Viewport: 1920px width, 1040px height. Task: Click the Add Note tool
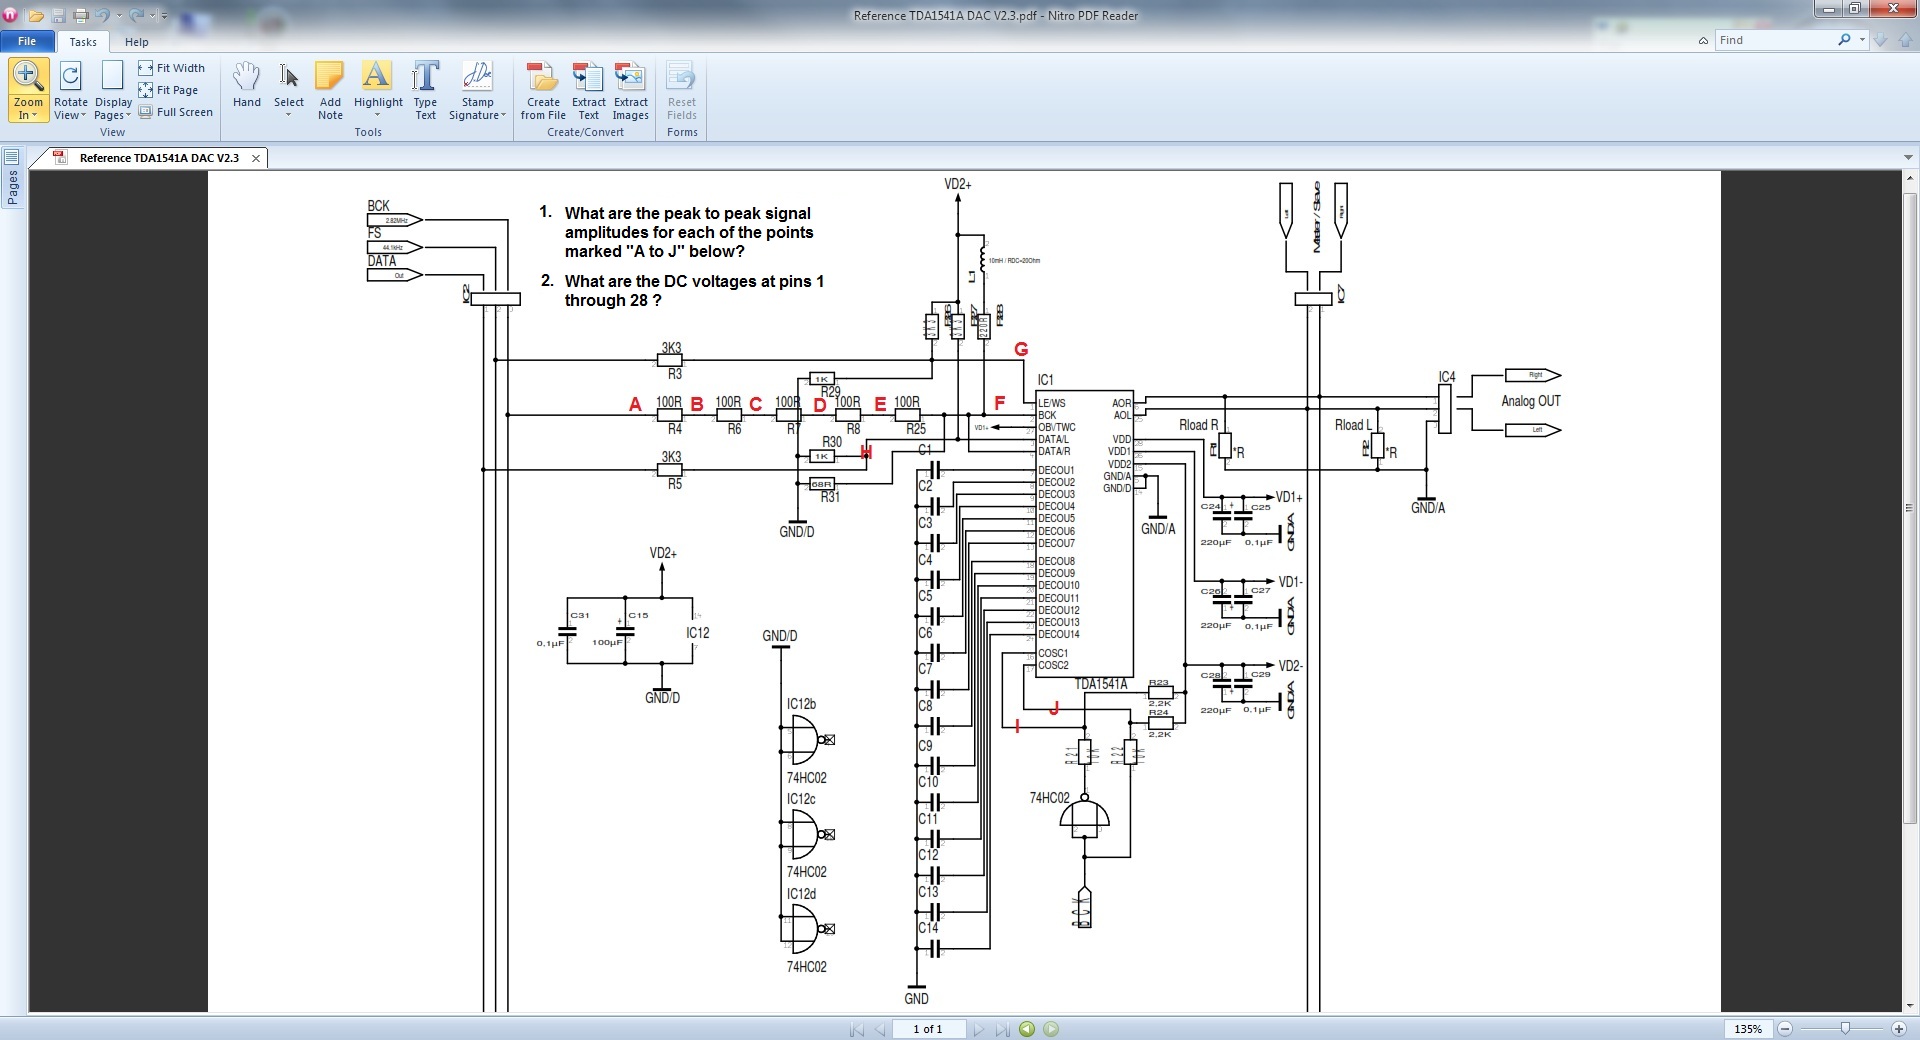tap(330, 90)
